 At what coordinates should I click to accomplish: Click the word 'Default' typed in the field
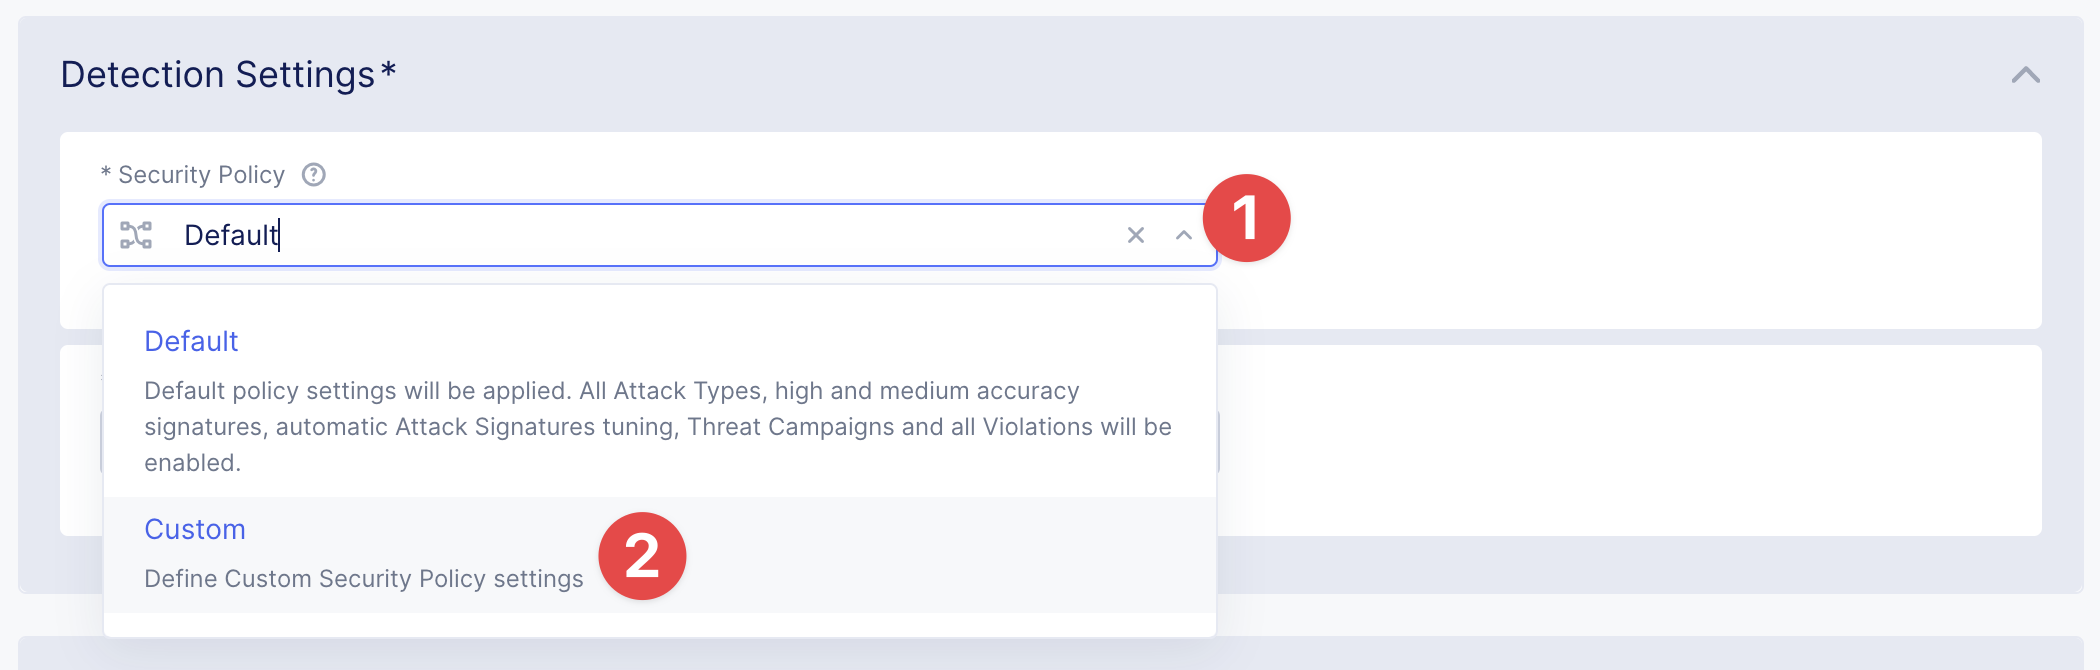(x=231, y=235)
